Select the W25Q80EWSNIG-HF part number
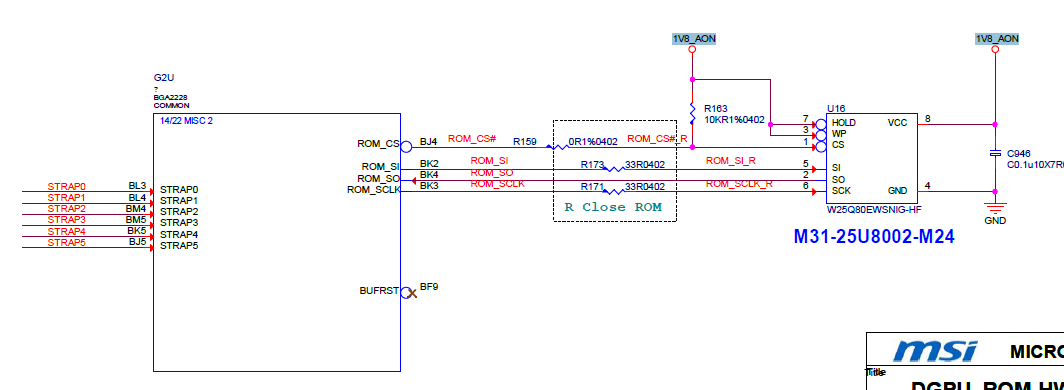Screen dimensions: 1064x390 point(874,209)
